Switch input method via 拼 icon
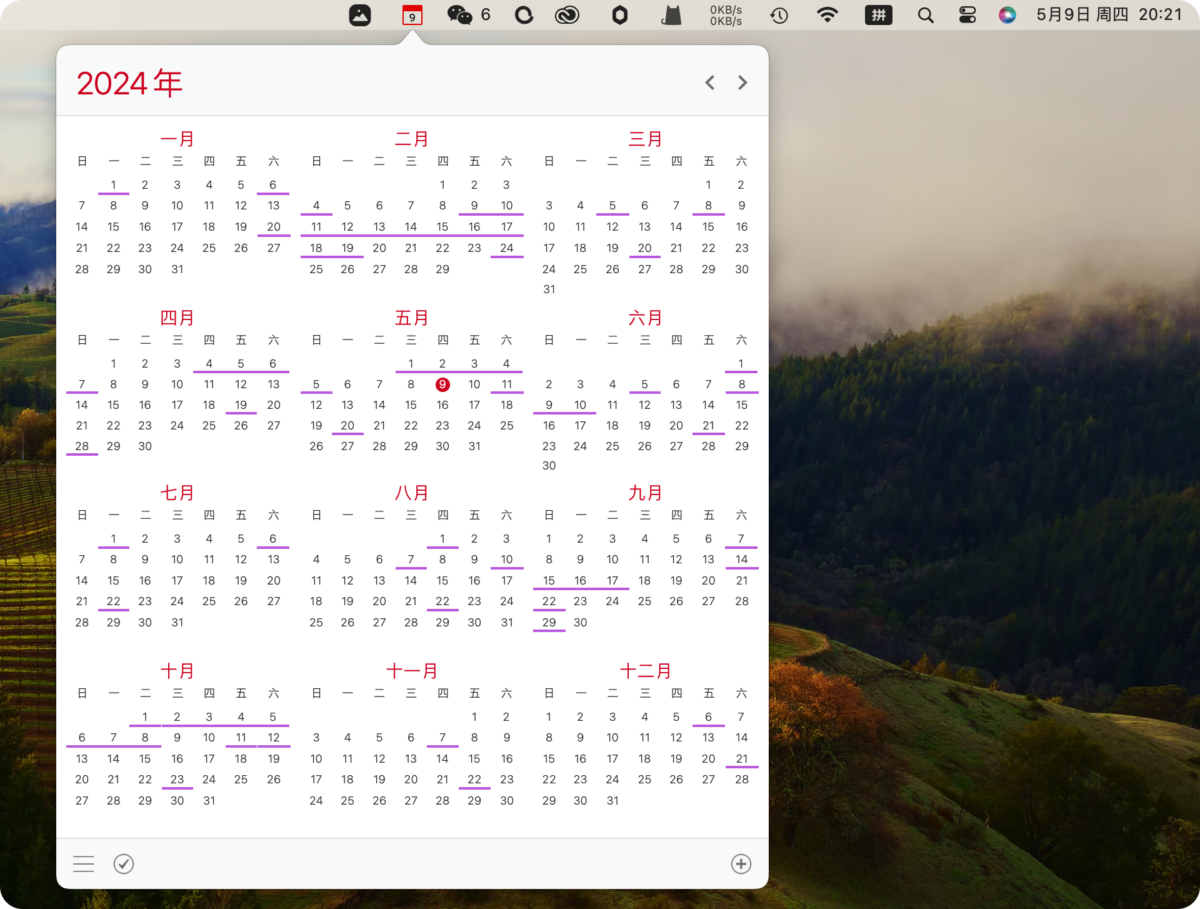Screen dimensions: 1200x909 [878, 15]
